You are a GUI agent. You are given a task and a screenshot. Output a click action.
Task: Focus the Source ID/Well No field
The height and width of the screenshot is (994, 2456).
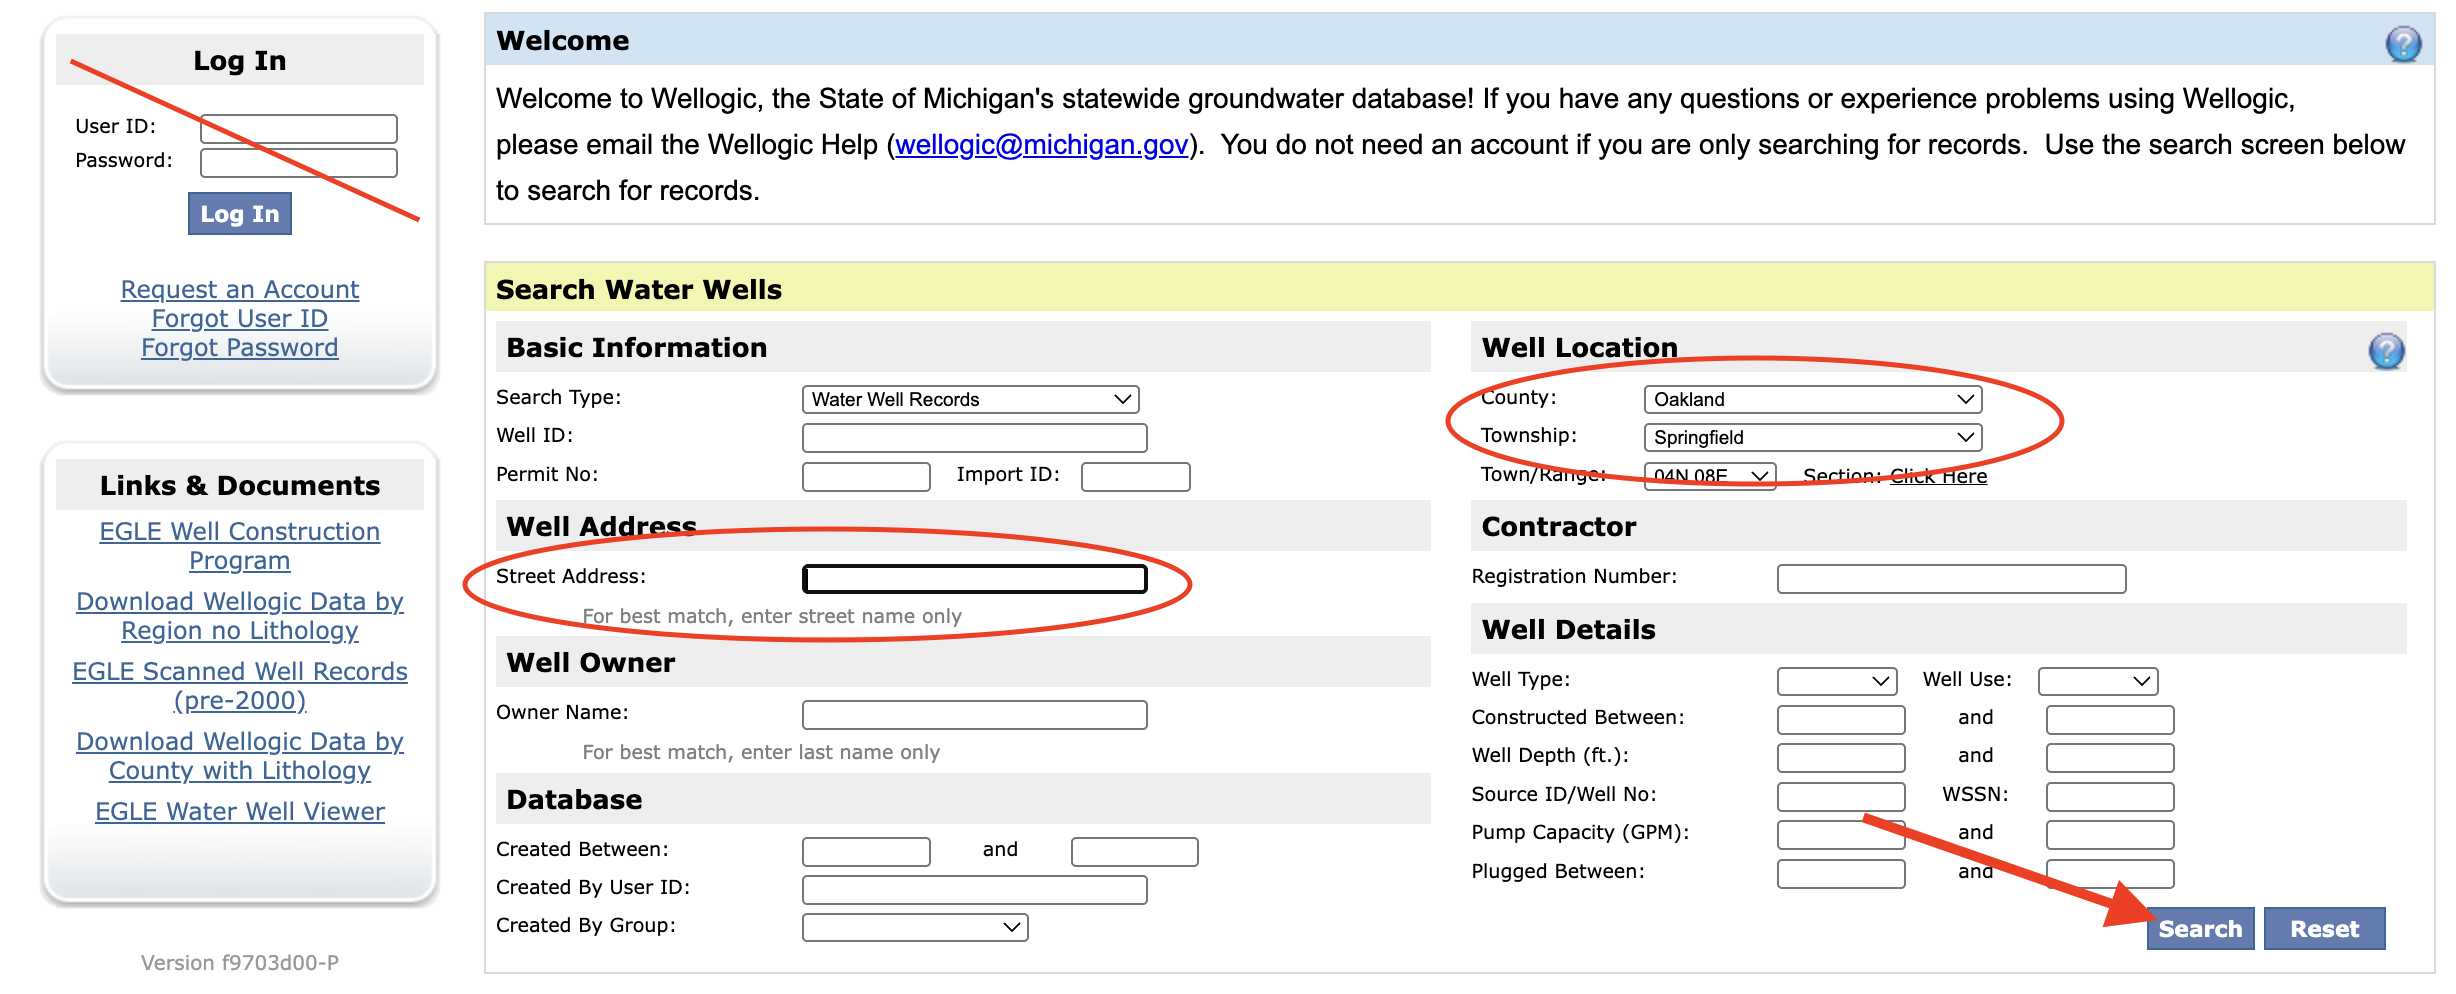(x=1841, y=797)
